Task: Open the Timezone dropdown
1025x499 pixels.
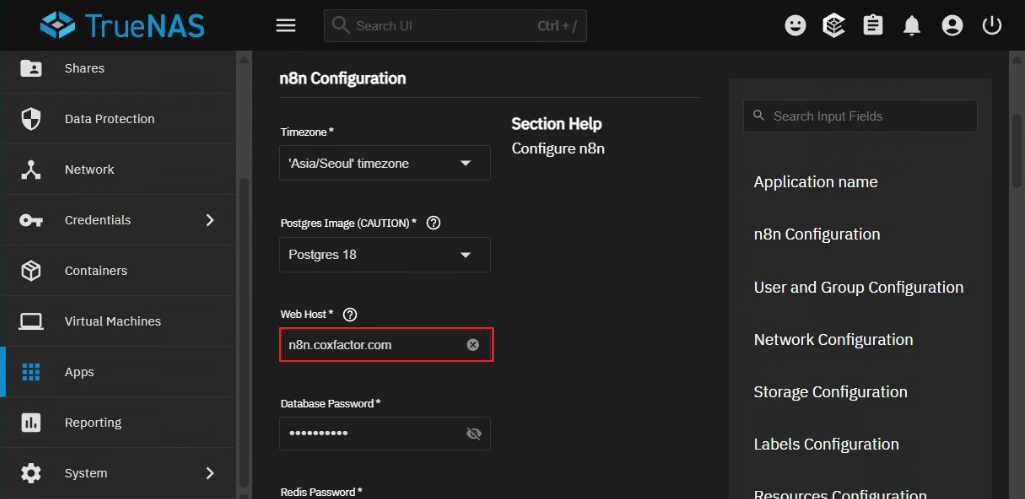Action: click(x=385, y=163)
